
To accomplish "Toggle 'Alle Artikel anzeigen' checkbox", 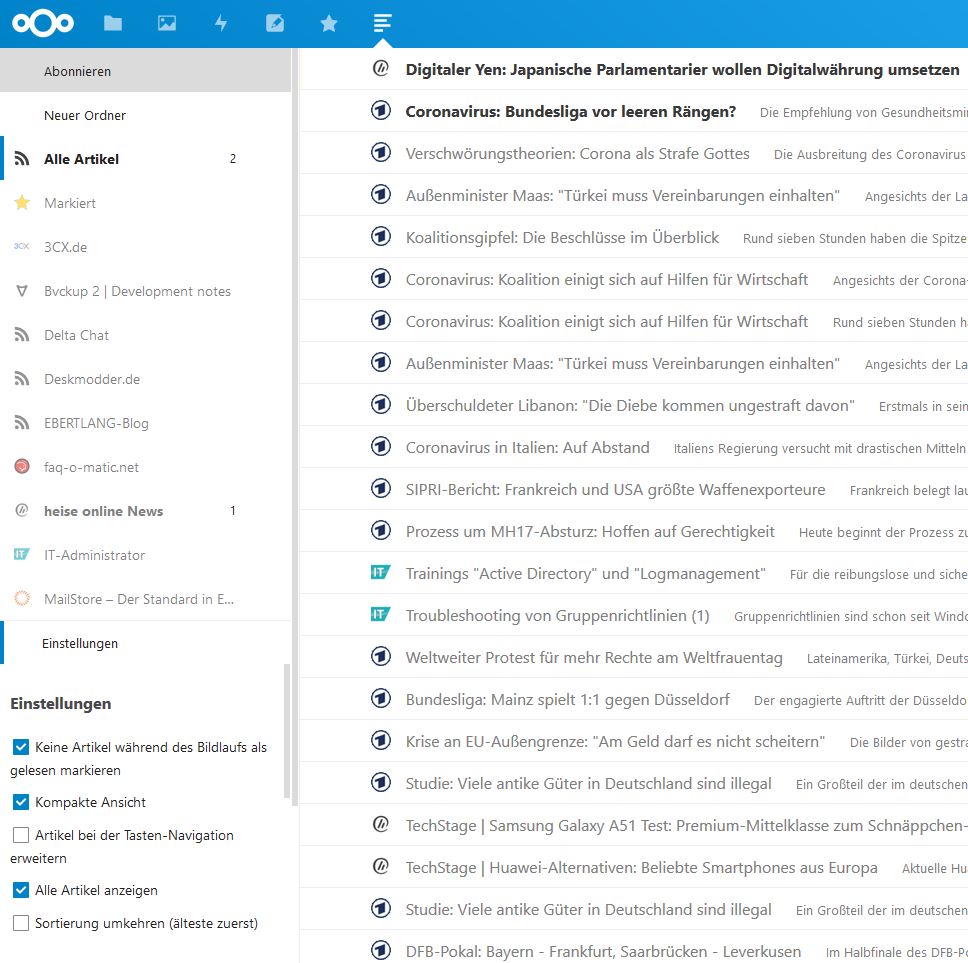I will click(21, 890).
